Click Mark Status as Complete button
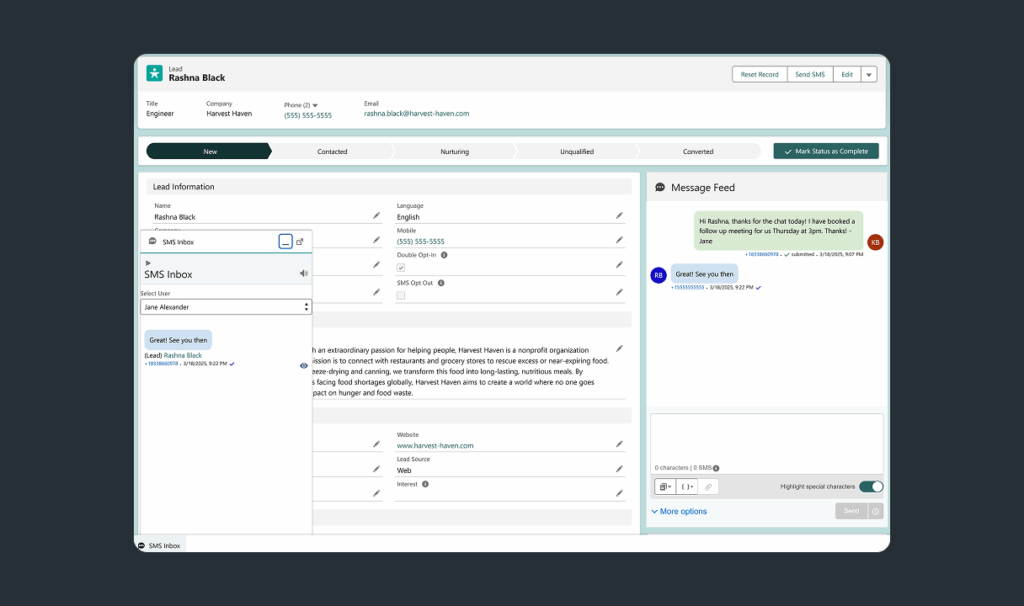The image size is (1024, 606). coord(826,151)
